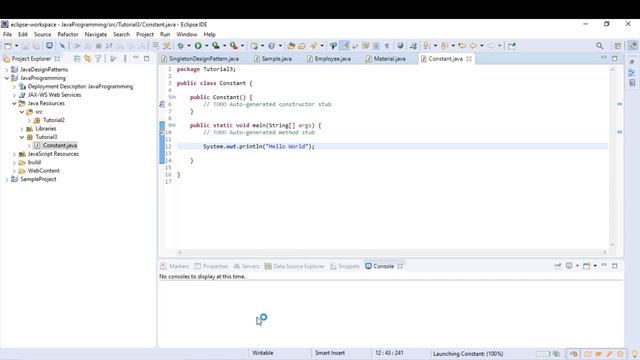The image size is (640, 360).
Task: Open the Web Browser globe icon
Action: tap(400, 46)
